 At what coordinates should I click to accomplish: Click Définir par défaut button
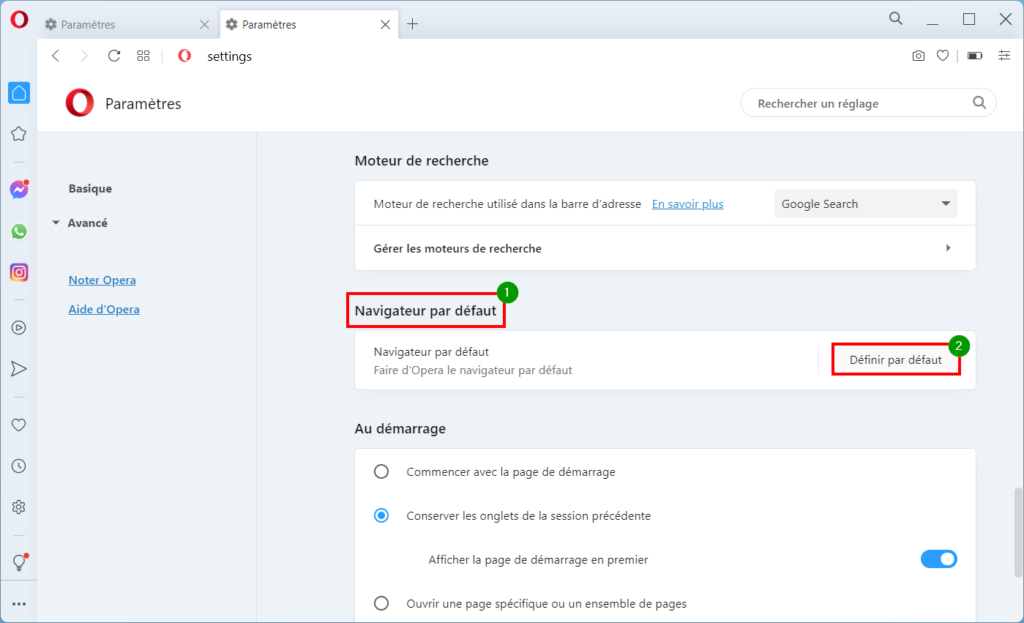click(895, 360)
